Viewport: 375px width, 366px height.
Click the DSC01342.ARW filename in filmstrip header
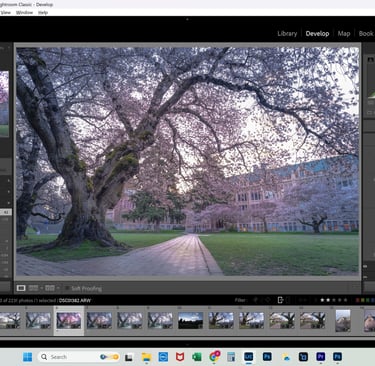(x=75, y=300)
